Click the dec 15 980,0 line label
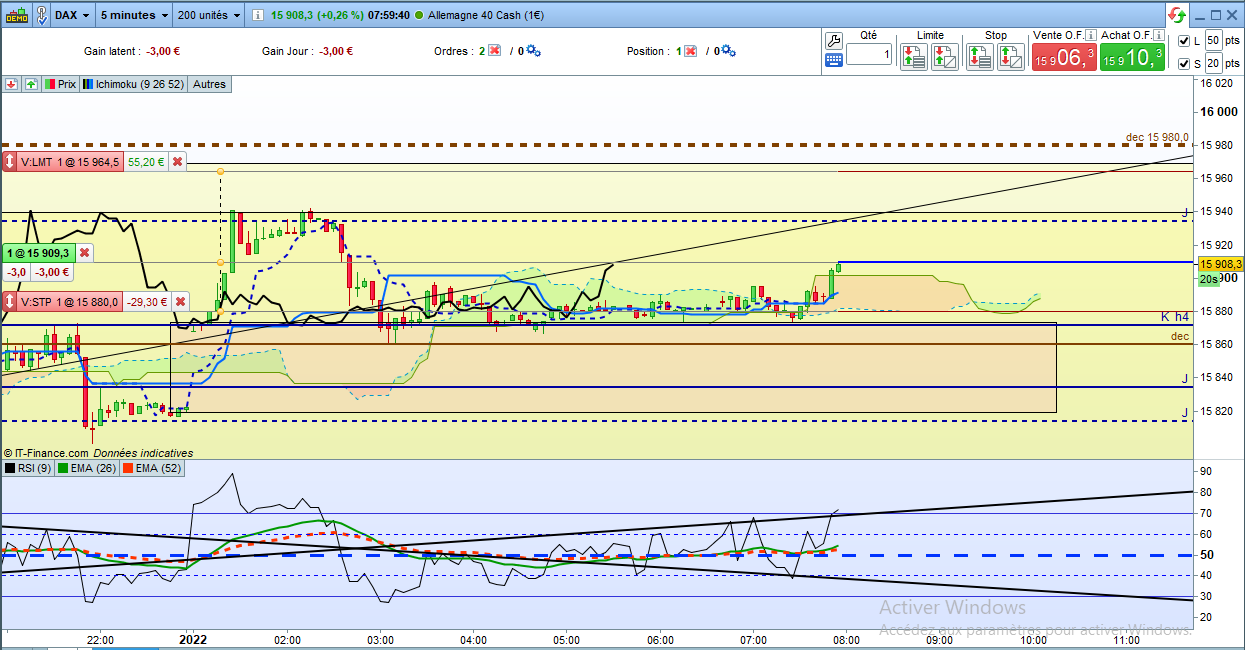The image size is (1245, 650). (1157, 138)
